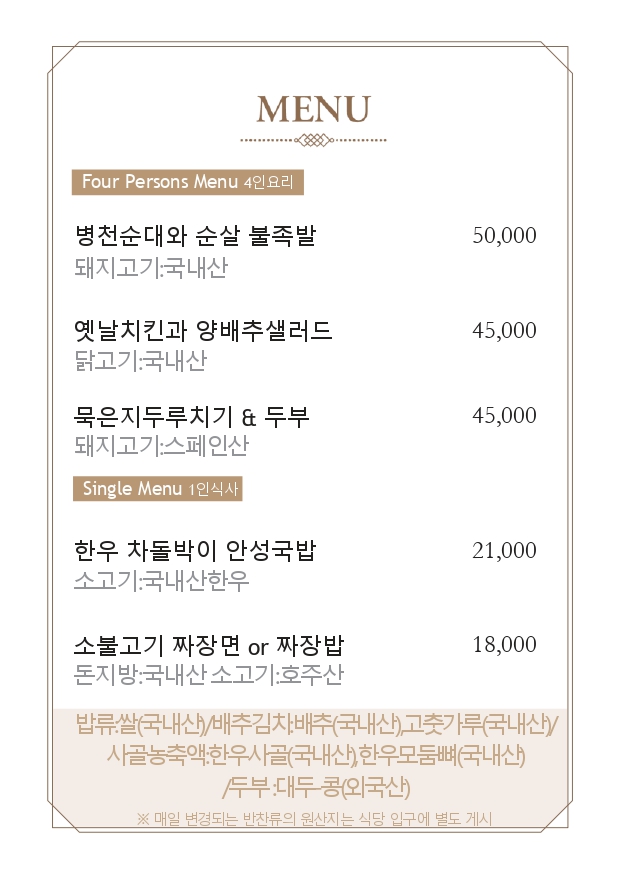This screenshot has width=621, height=875.
Task: Choose the 옛날치킨과 양배추샐러드 dish
Action: click(x=203, y=330)
